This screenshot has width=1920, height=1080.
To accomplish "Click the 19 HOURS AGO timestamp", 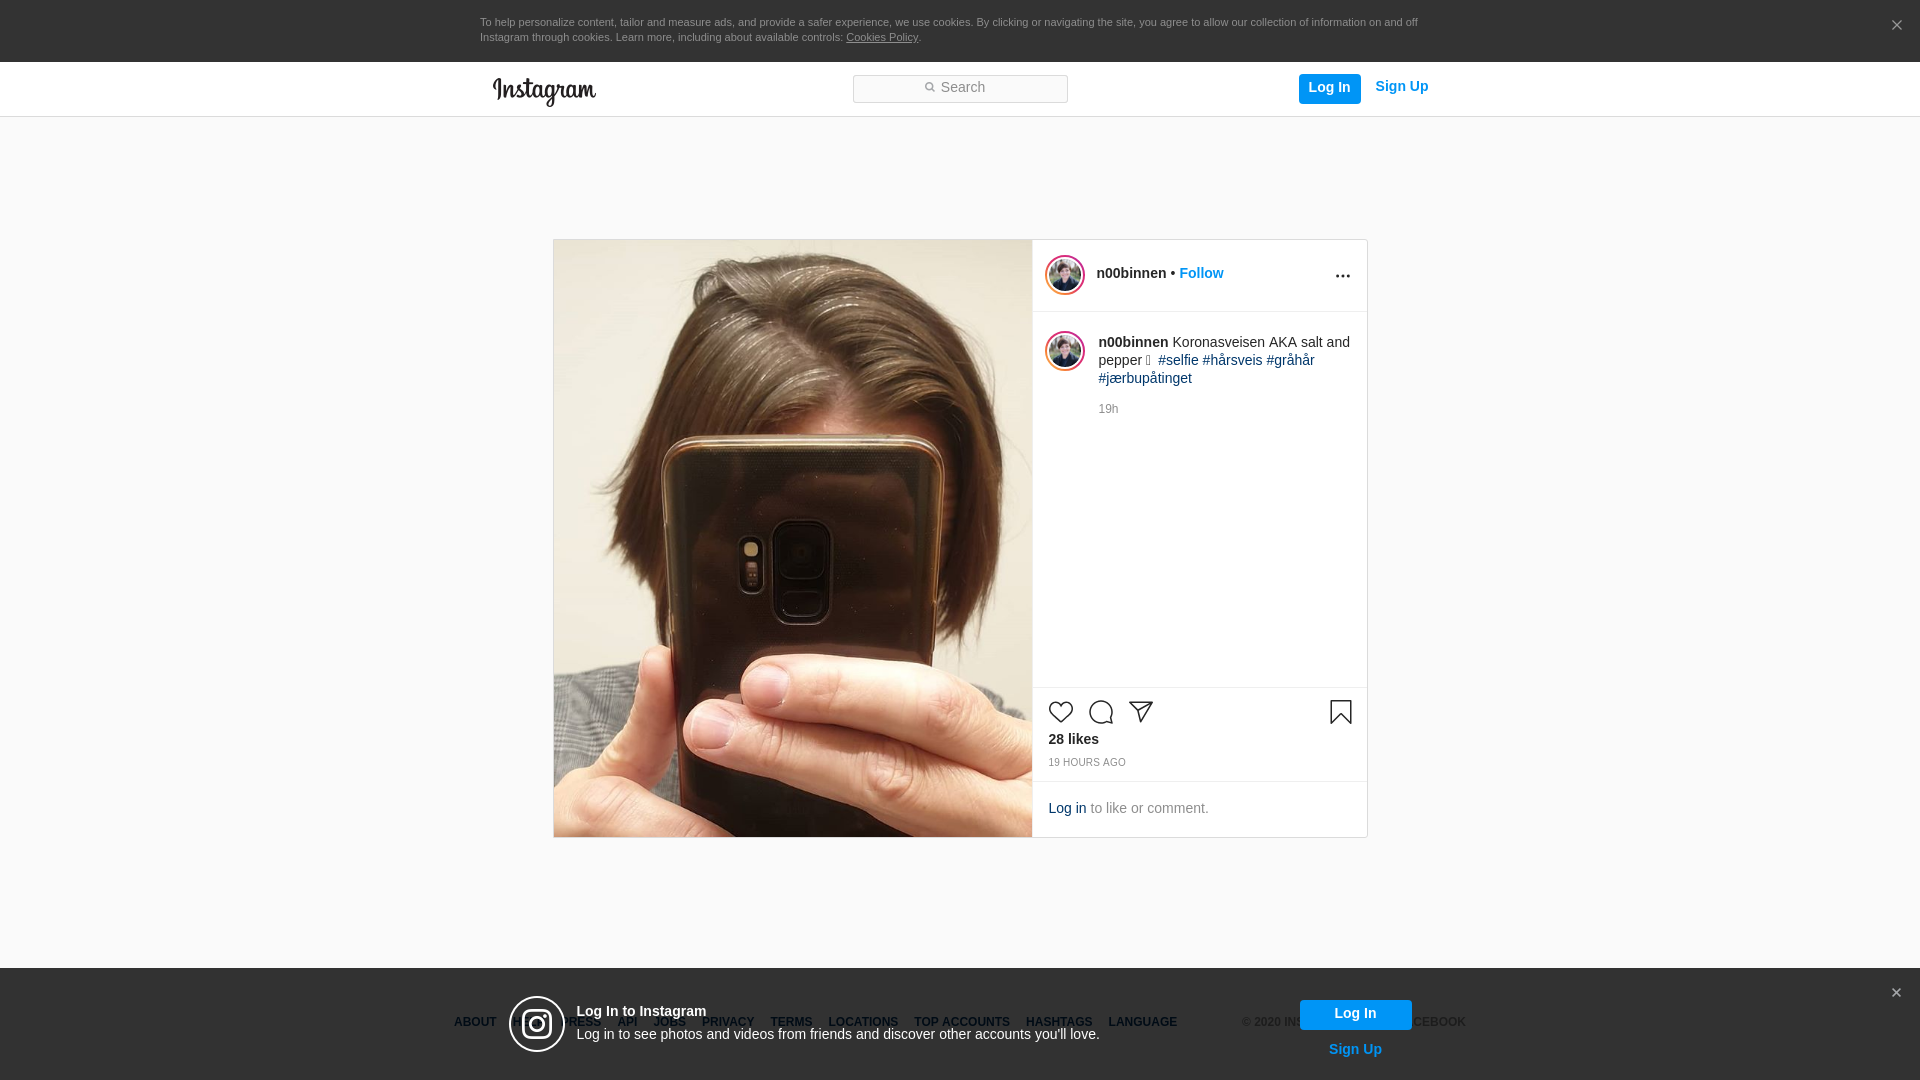I will pos(1087,763).
